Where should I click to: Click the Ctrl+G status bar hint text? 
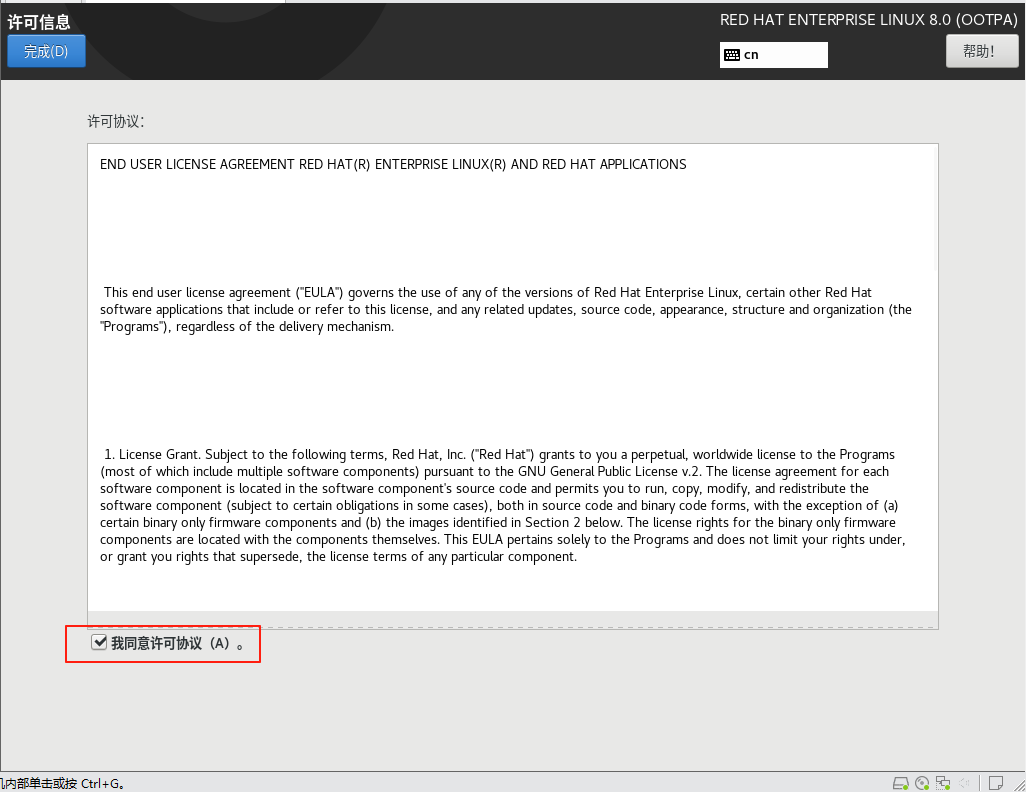[63, 783]
